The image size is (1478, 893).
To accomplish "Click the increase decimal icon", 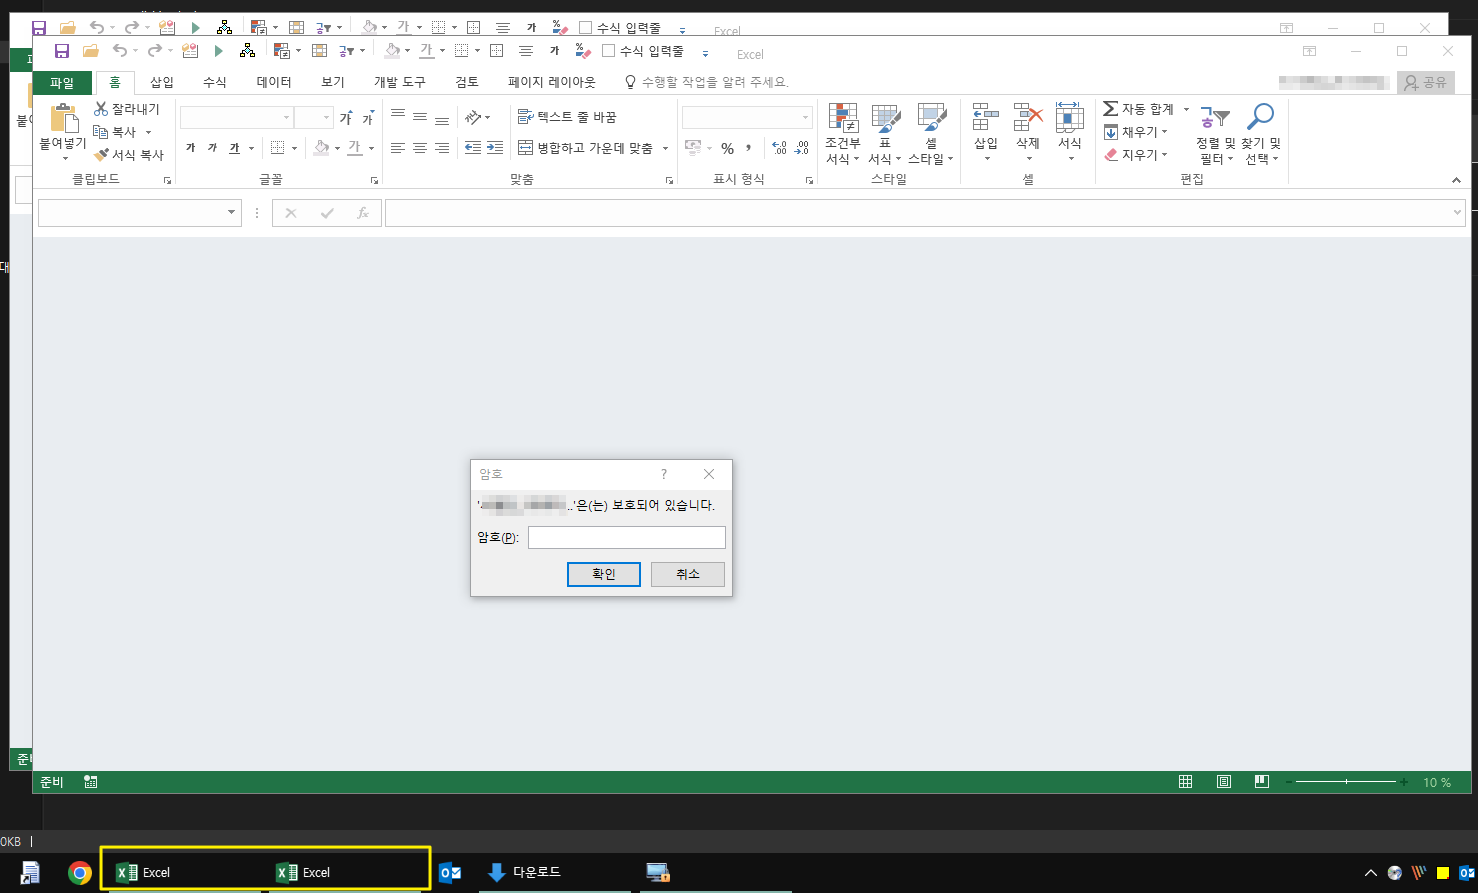I will click(x=780, y=148).
